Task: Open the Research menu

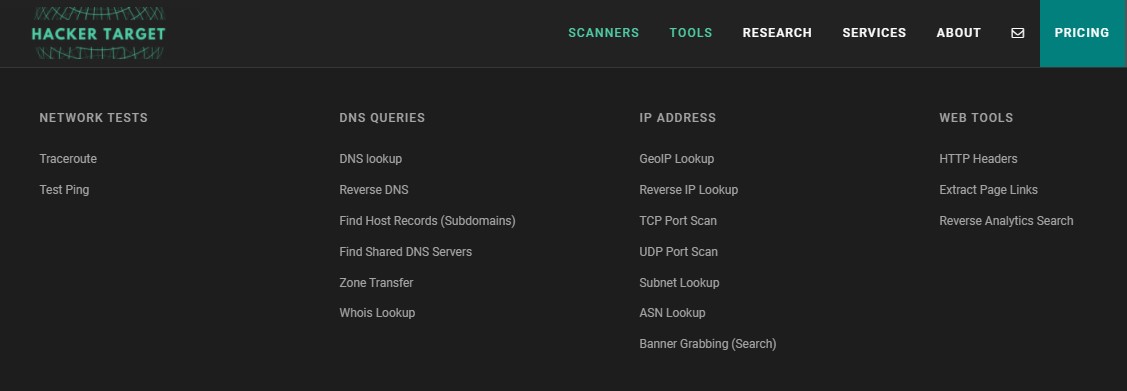Action: (777, 33)
